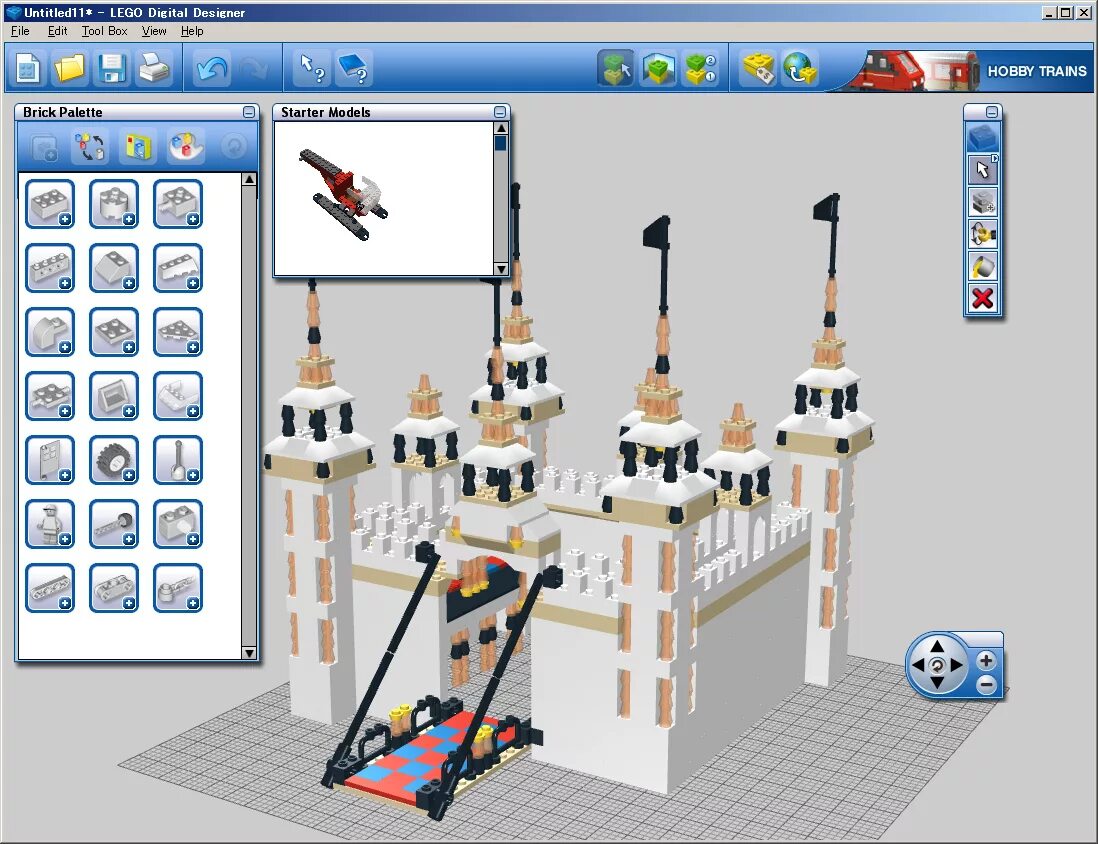The height and width of the screenshot is (844, 1098).
Task: Expand the slope brick group
Action: point(114,268)
